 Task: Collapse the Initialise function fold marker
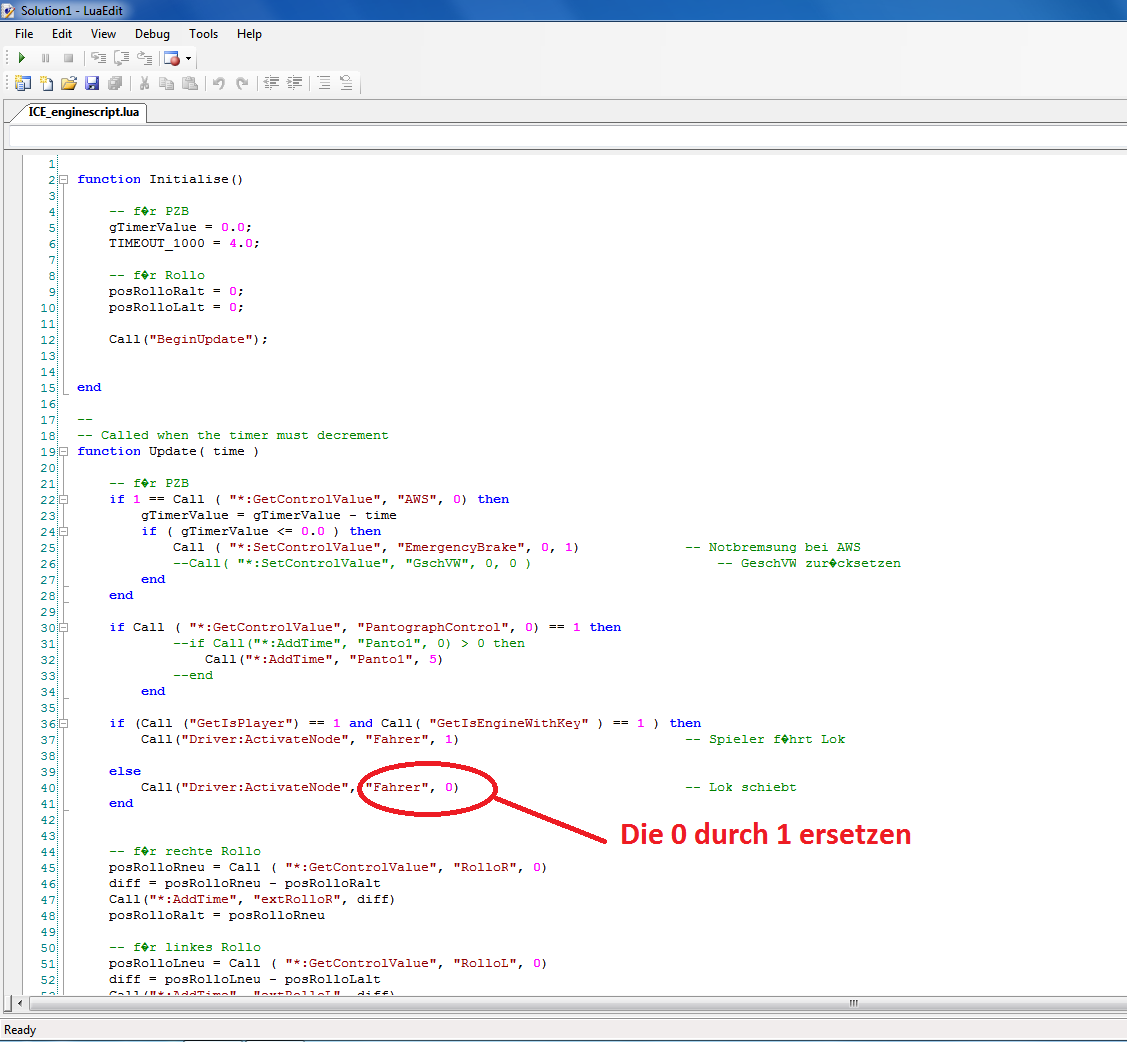[64, 180]
